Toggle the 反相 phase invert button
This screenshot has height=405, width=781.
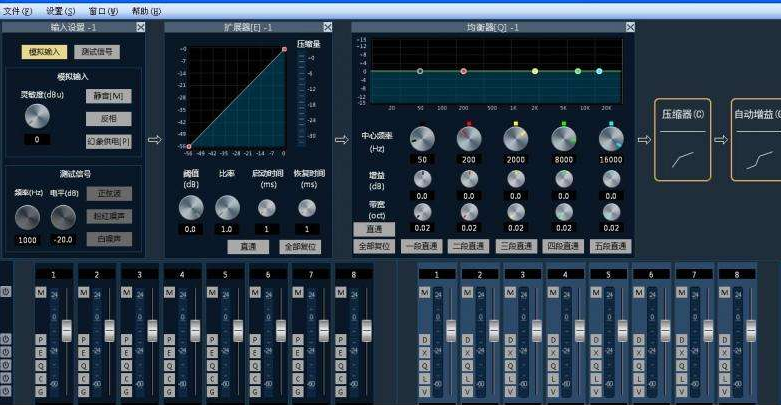tap(109, 119)
